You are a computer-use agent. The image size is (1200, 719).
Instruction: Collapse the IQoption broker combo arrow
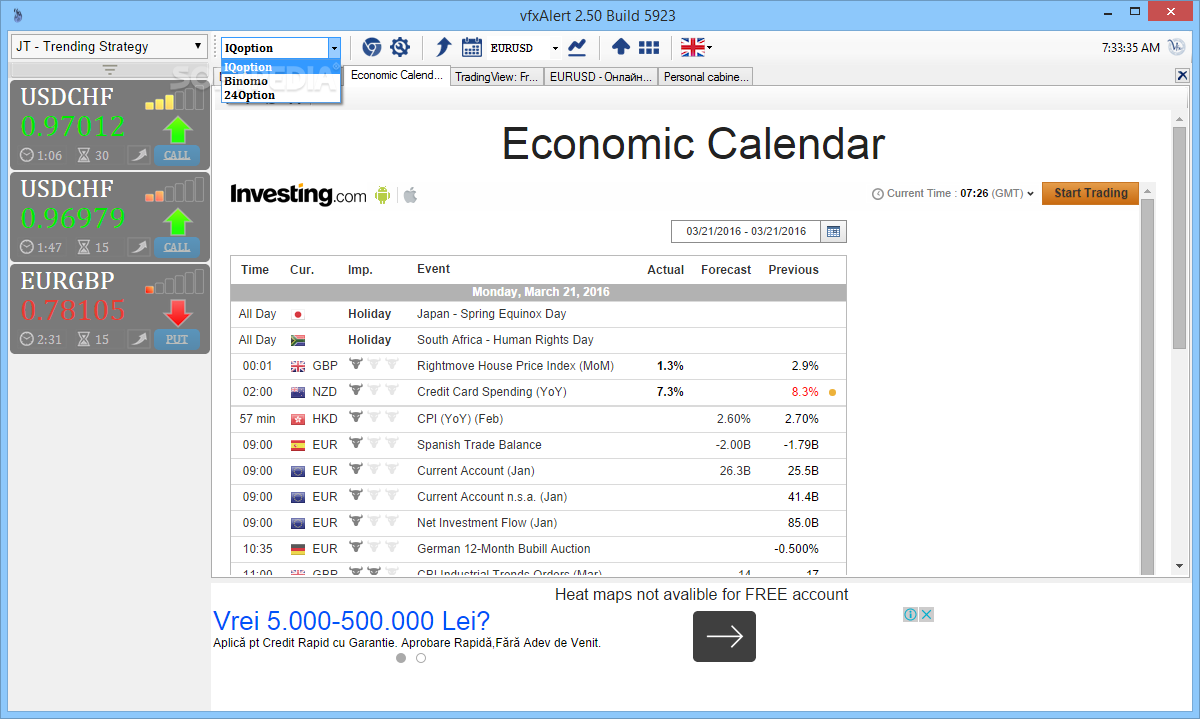pos(334,47)
